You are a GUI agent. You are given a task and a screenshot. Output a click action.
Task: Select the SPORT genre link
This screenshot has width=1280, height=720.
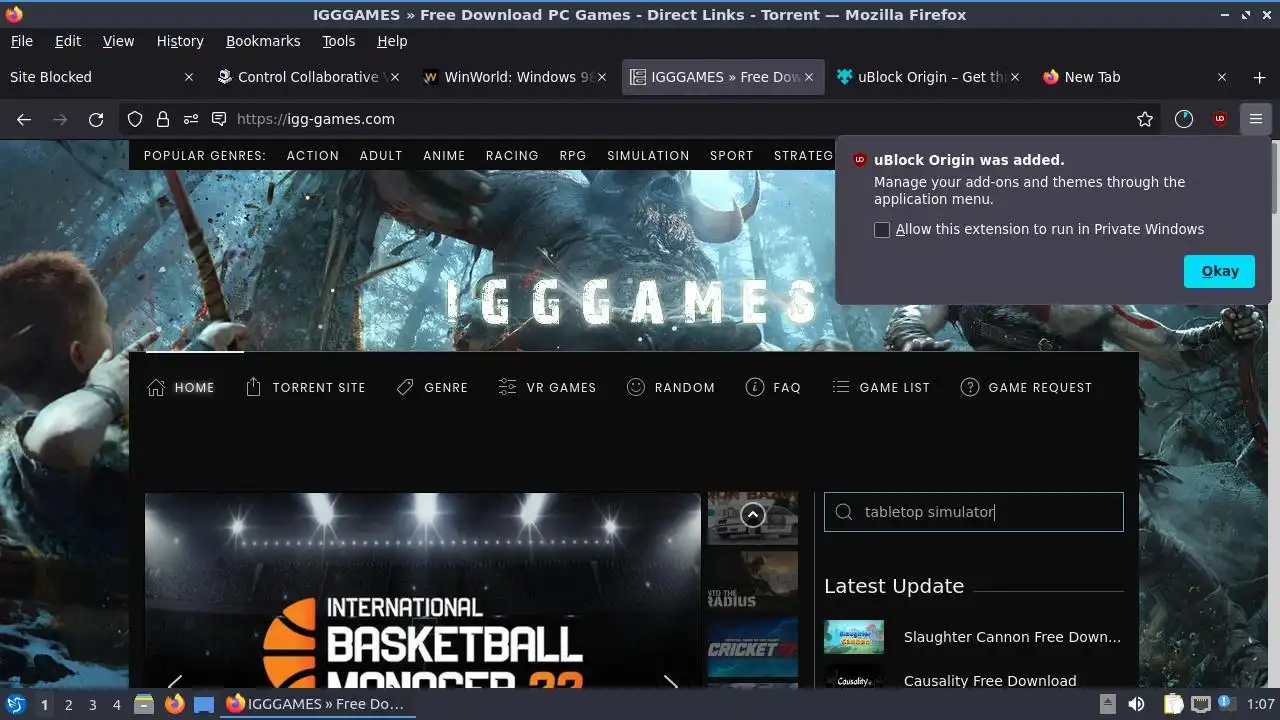732,156
